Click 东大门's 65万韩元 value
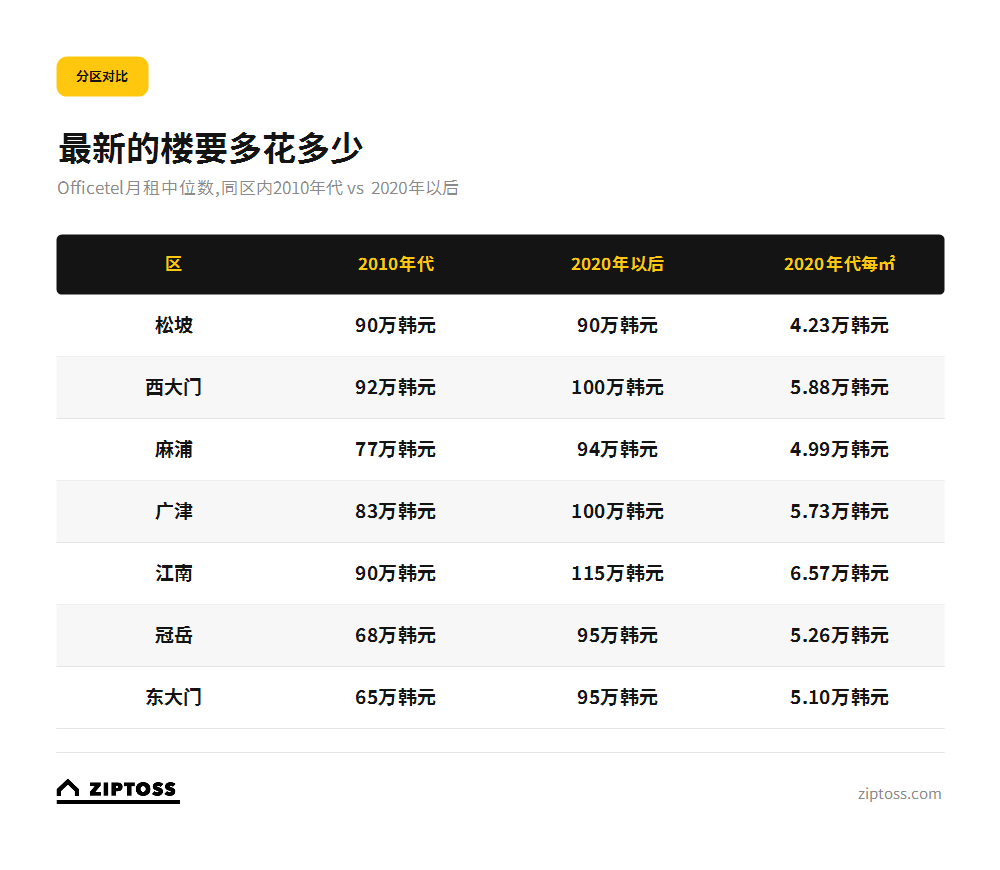Screen dimensions: 1000x870 point(395,697)
